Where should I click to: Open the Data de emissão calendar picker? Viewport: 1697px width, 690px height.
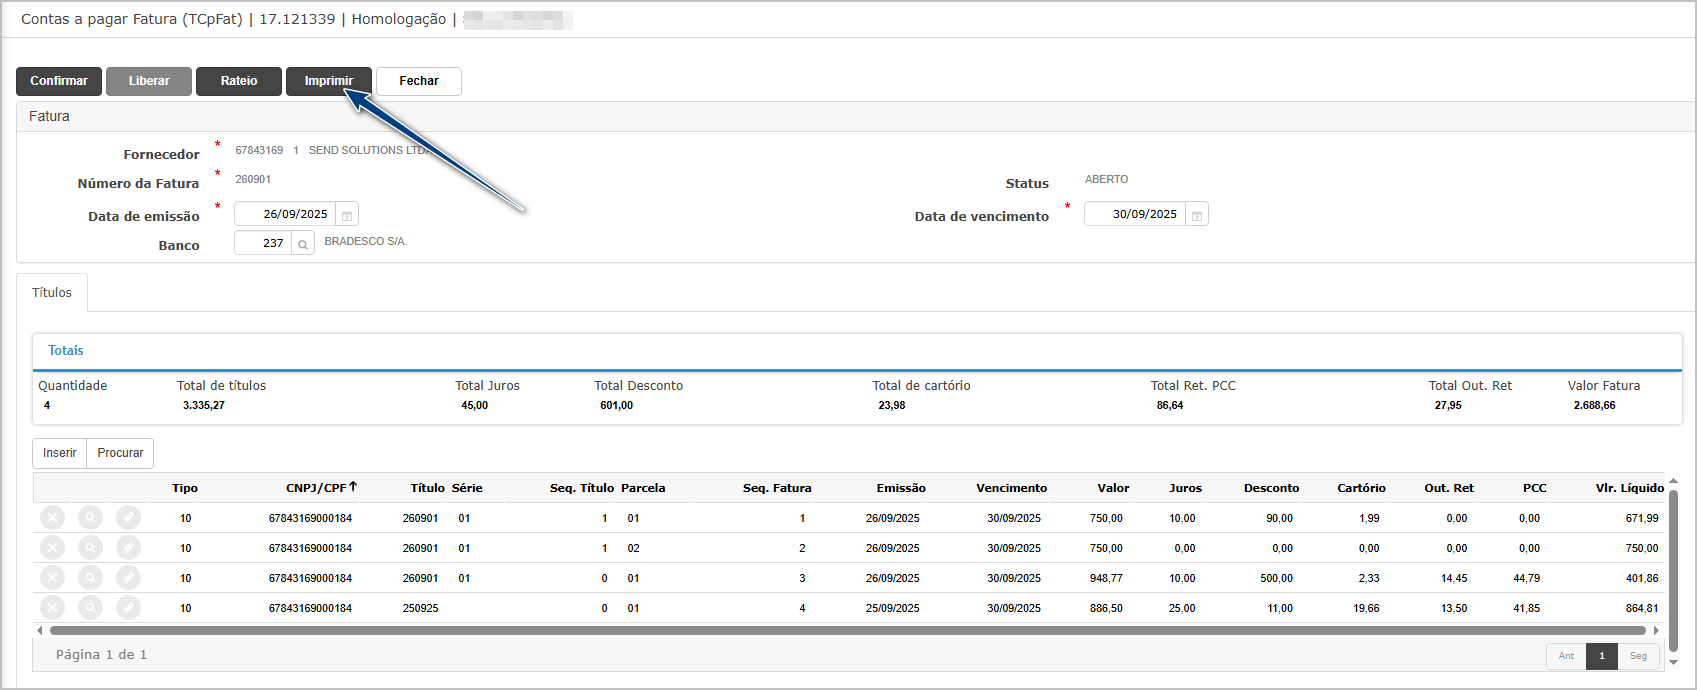(x=347, y=215)
